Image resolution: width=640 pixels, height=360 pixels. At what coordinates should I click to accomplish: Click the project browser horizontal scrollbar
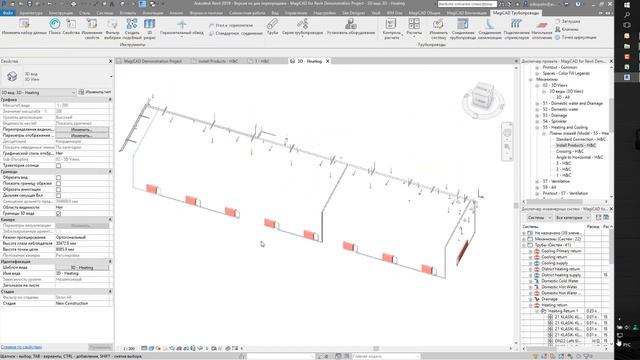pos(554,202)
